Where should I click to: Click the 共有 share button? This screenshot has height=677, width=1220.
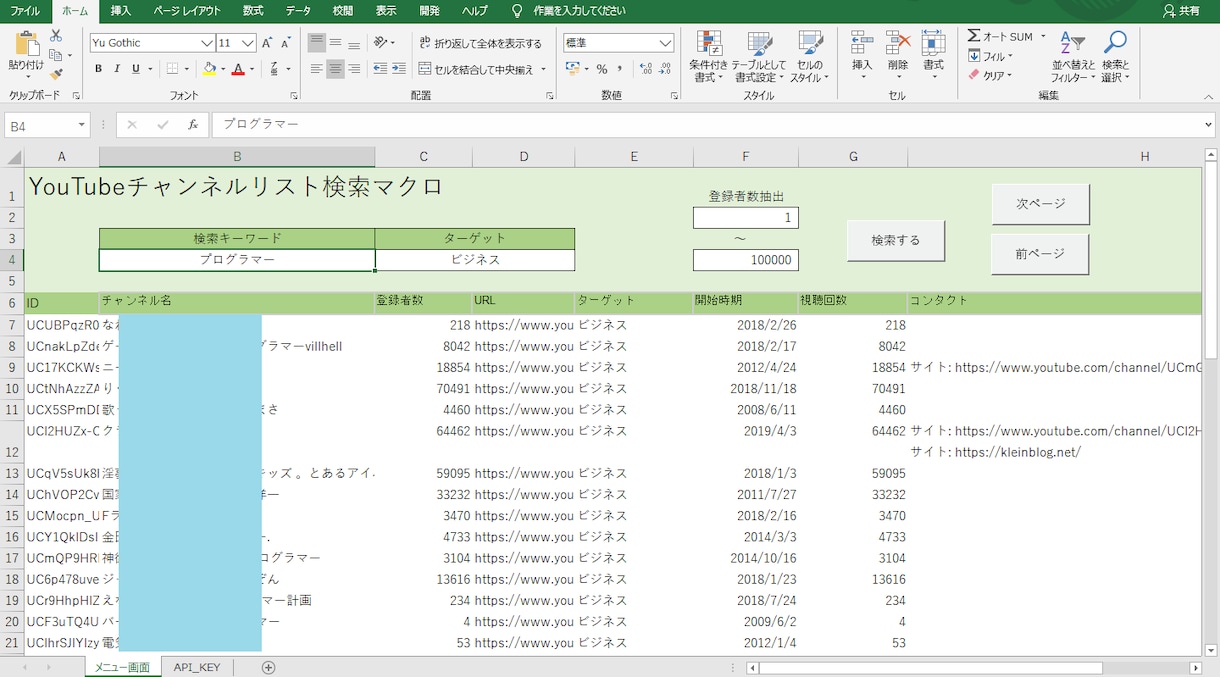(1182, 11)
